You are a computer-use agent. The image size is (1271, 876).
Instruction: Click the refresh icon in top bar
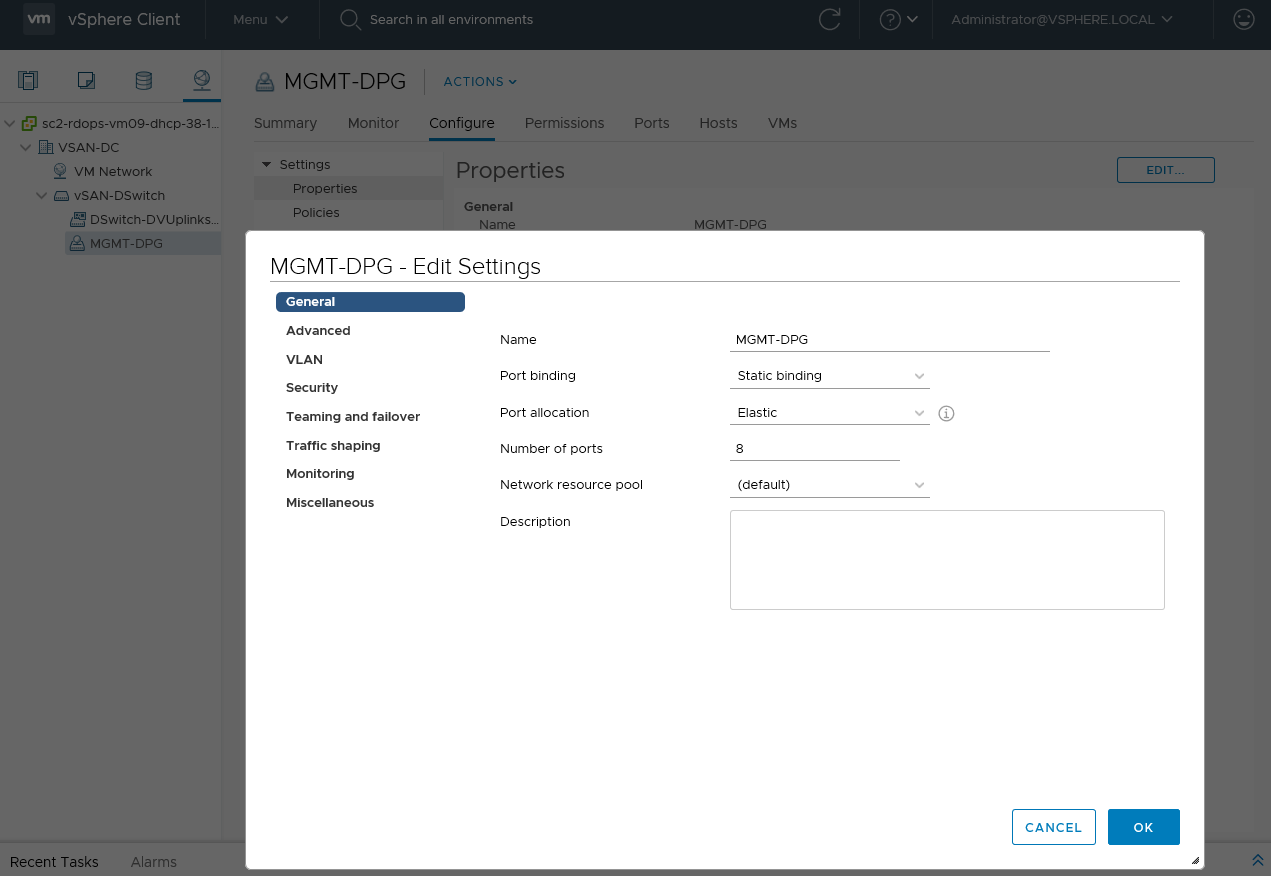click(x=829, y=20)
